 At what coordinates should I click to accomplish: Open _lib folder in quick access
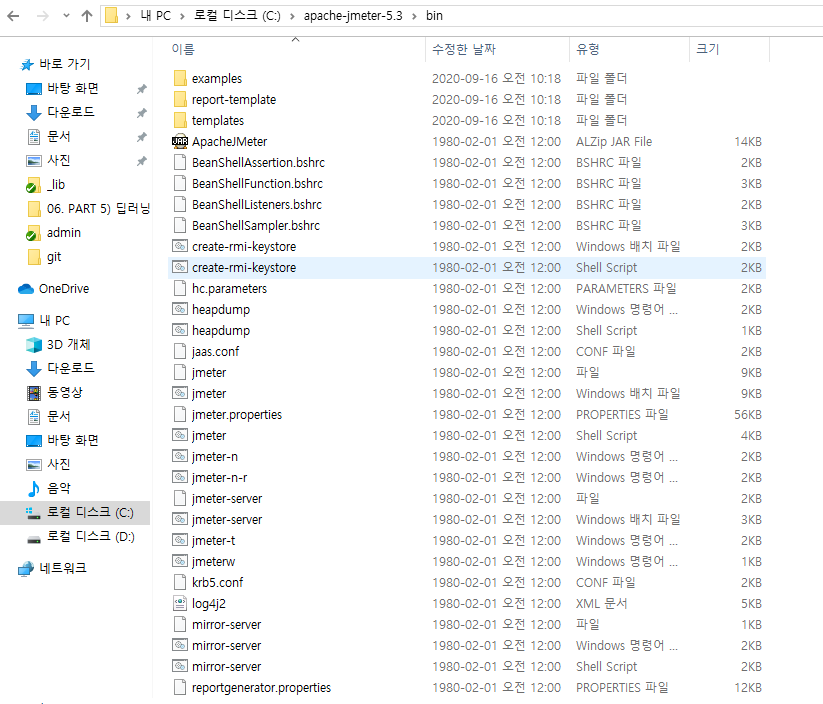tap(45, 185)
